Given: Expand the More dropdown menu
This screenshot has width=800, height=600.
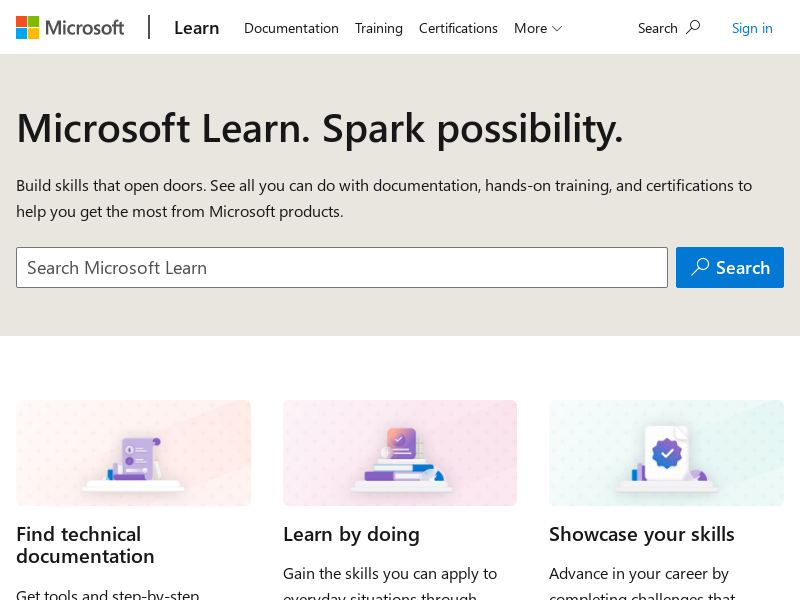Looking at the screenshot, I should tap(538, 28).
